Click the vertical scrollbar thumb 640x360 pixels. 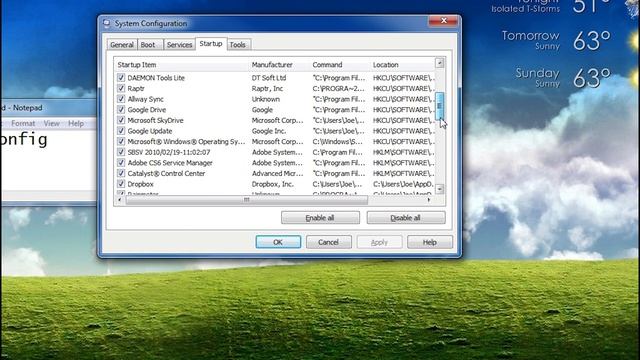click(440, 106)
